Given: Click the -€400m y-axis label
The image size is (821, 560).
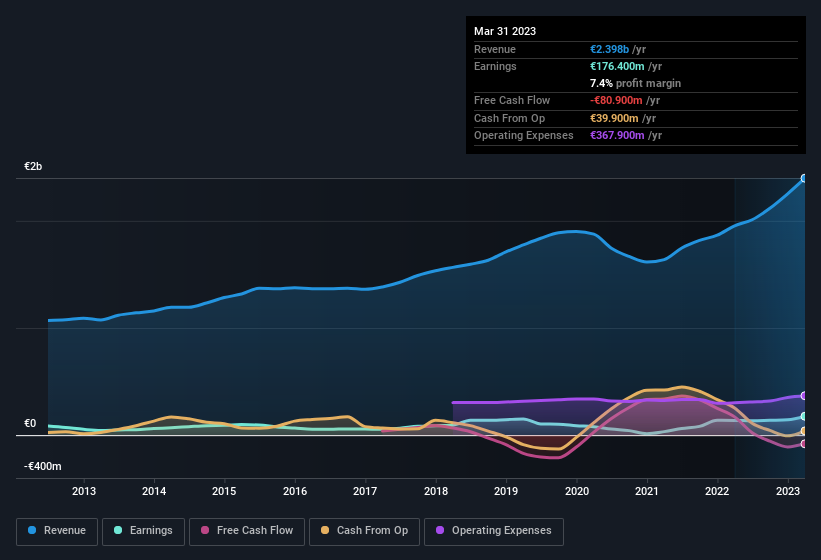Looking at the screenshot, I should pos(42,466).
